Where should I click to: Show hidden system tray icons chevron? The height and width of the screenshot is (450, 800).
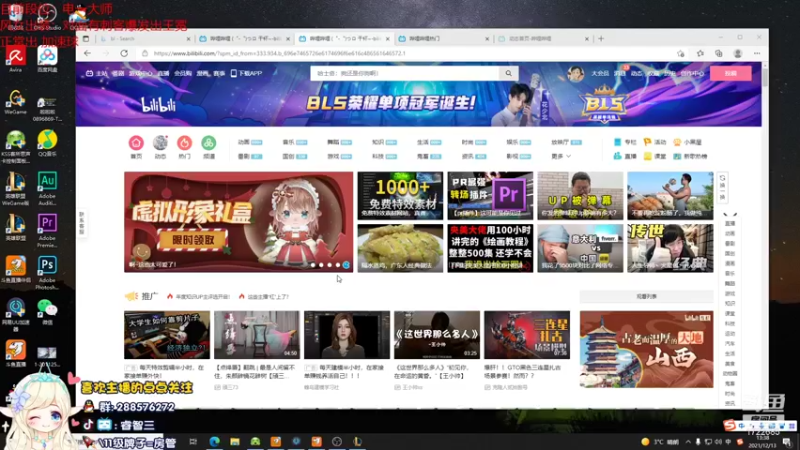click(688, 442)
